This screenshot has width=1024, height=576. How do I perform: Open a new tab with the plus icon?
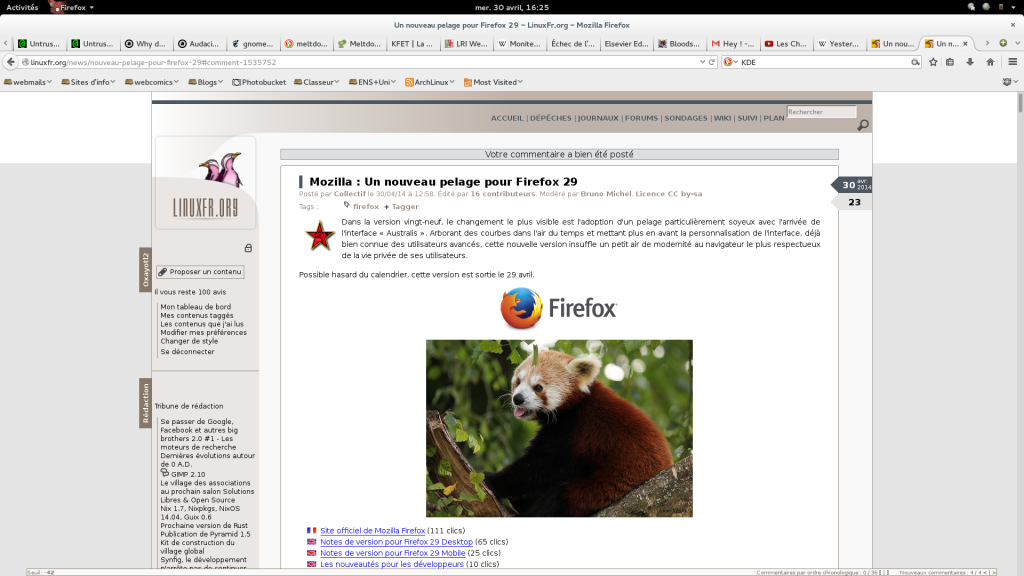tap(1003, 44)
